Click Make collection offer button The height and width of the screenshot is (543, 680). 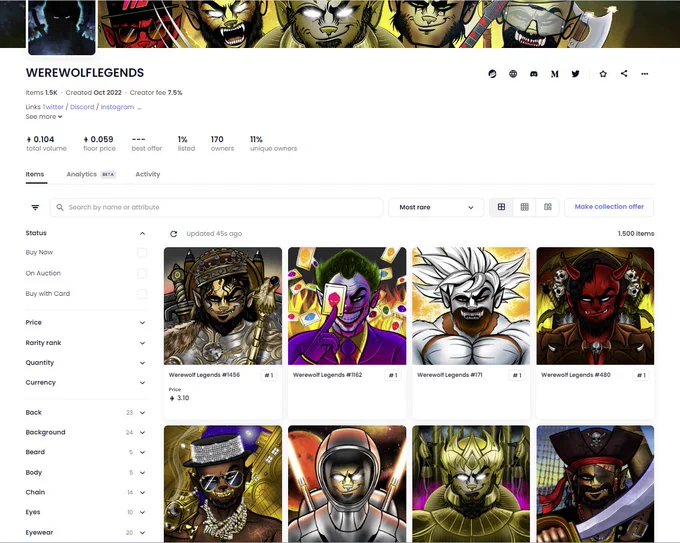coord(609,207)
